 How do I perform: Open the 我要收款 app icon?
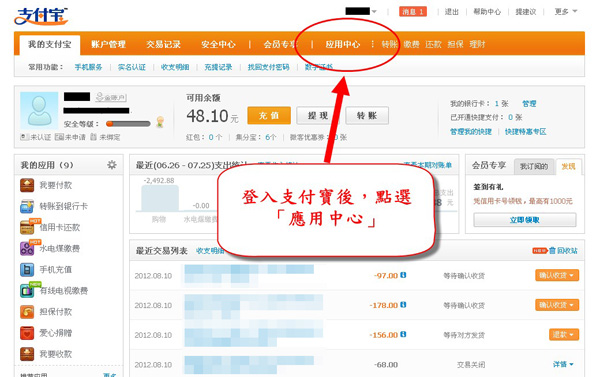pos(27,354)
